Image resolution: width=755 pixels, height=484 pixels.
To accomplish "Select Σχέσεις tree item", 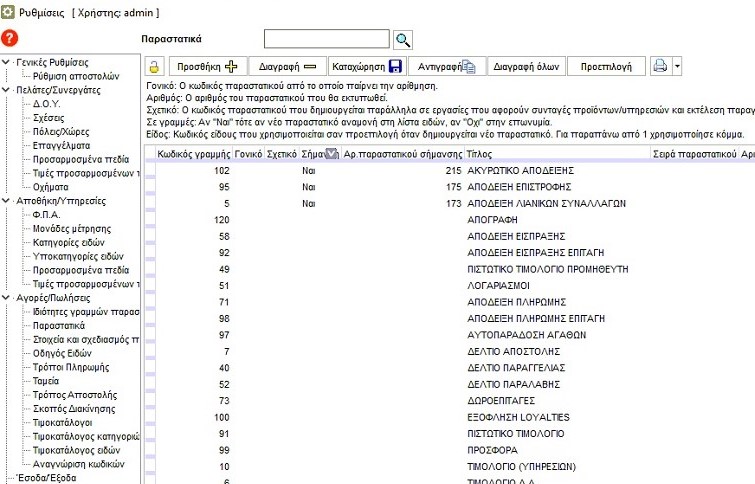I will pos(49,118).
